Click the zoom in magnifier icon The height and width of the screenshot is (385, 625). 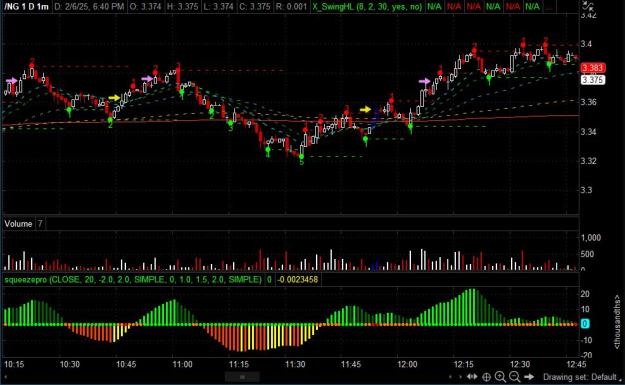pos(500,377)
